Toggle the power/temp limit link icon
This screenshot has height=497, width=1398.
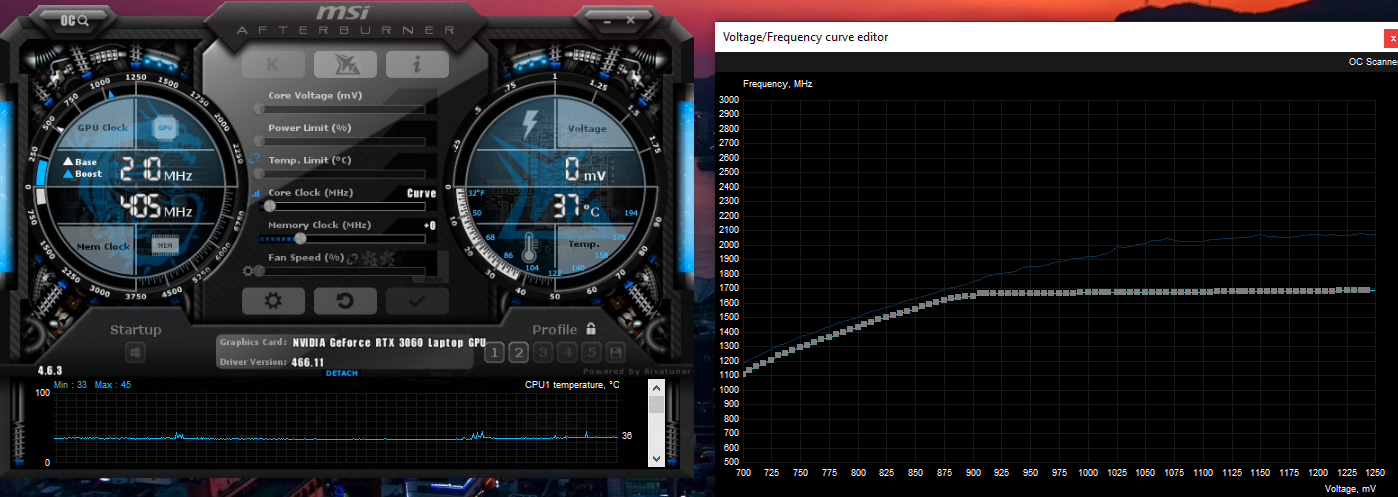pos(256,158)
